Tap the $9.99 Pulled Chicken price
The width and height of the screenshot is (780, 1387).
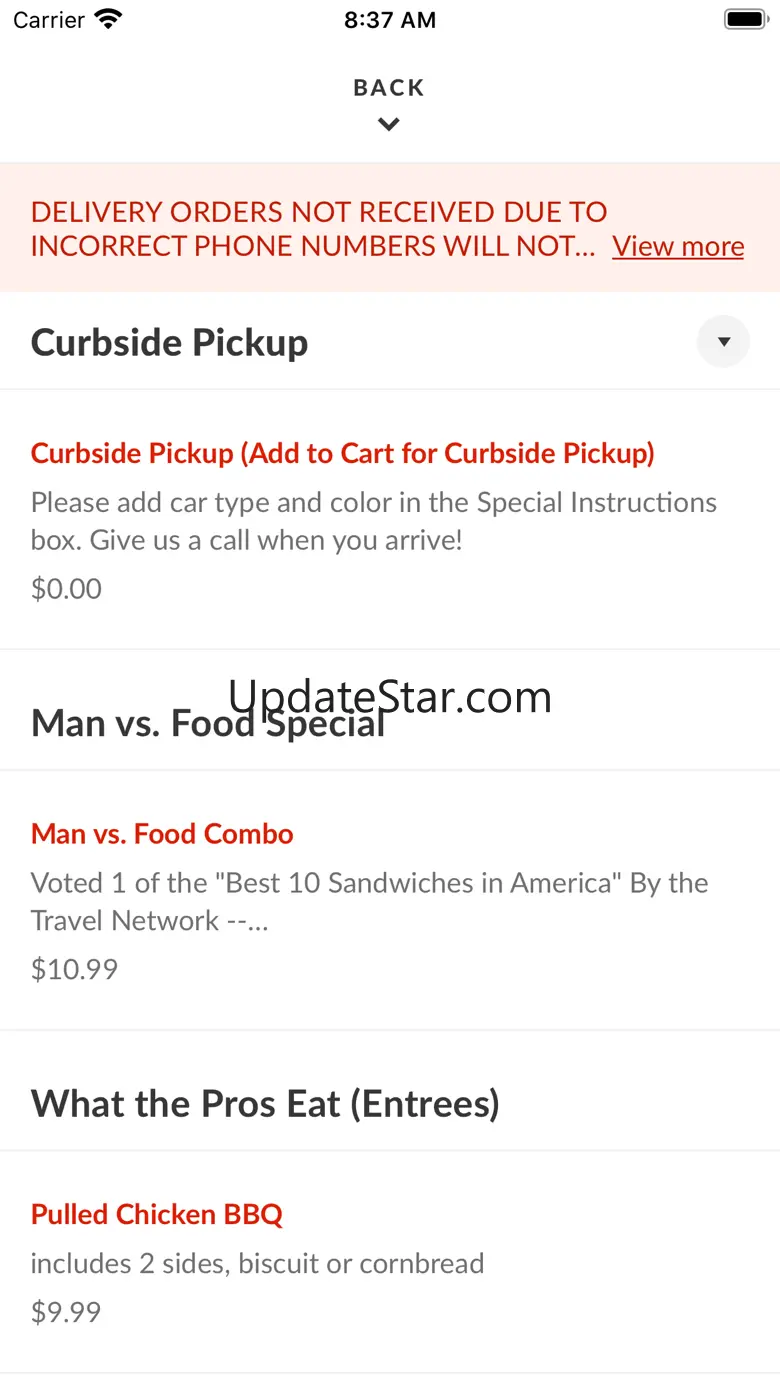66,1312
